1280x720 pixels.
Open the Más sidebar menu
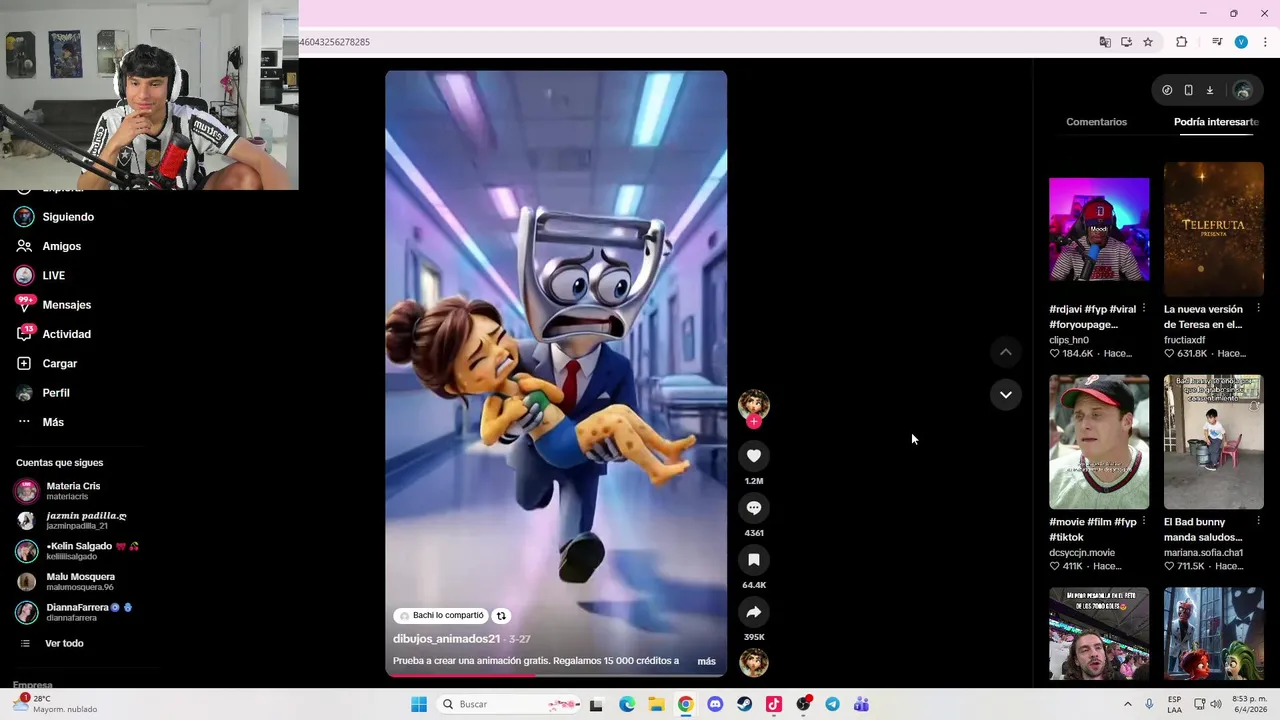point(53,422)
